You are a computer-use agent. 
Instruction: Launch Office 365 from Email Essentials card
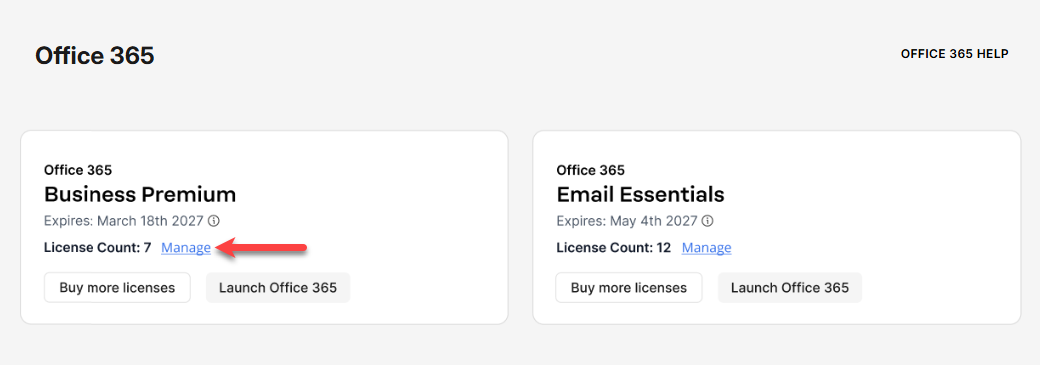[x=790, y=287]
